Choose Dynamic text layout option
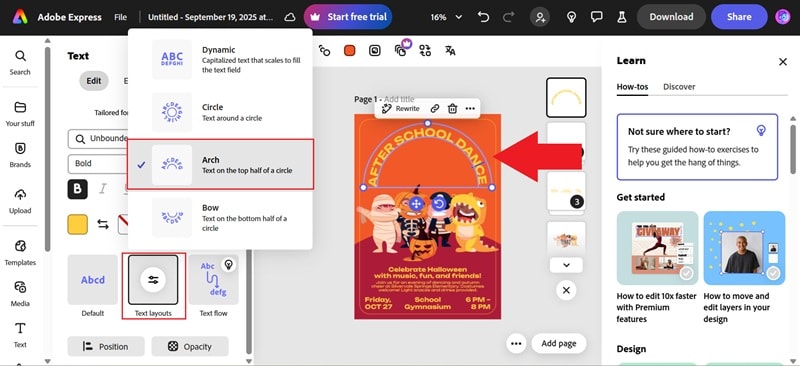This screenshot has width=800, height=366. [220, 59]
